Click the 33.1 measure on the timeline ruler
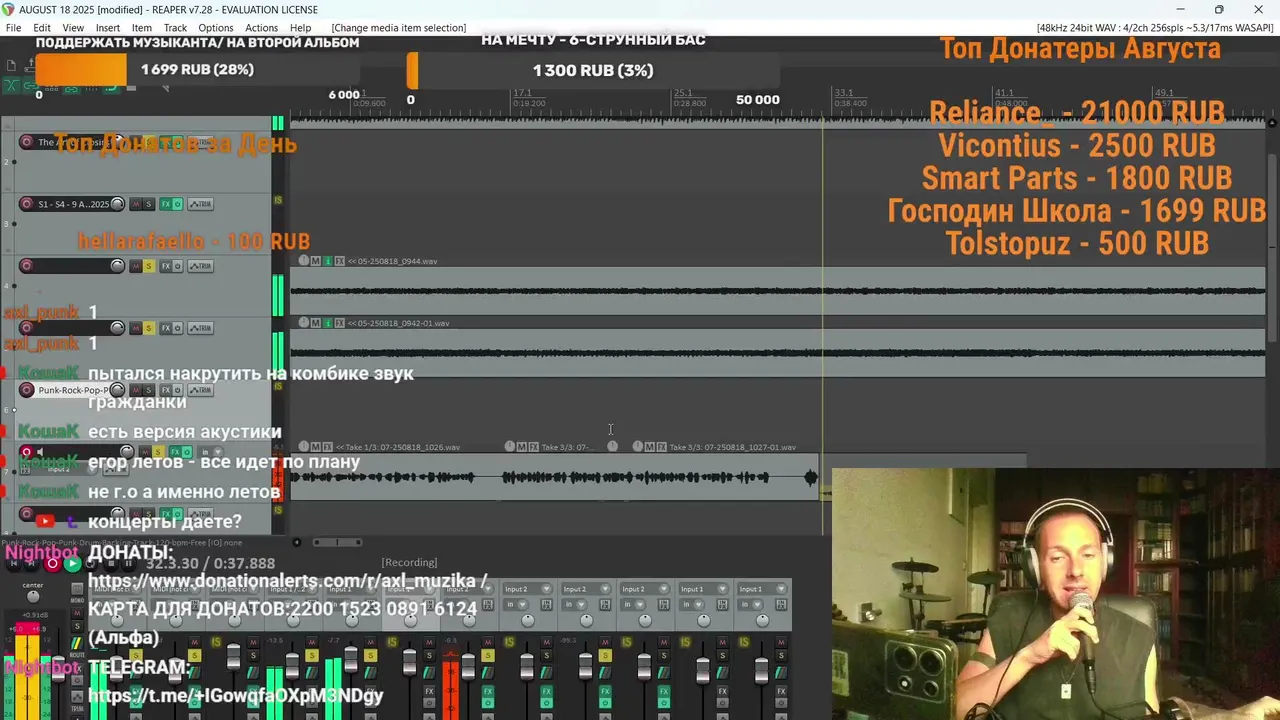1280x720 pixels. (x=843, y=93)
